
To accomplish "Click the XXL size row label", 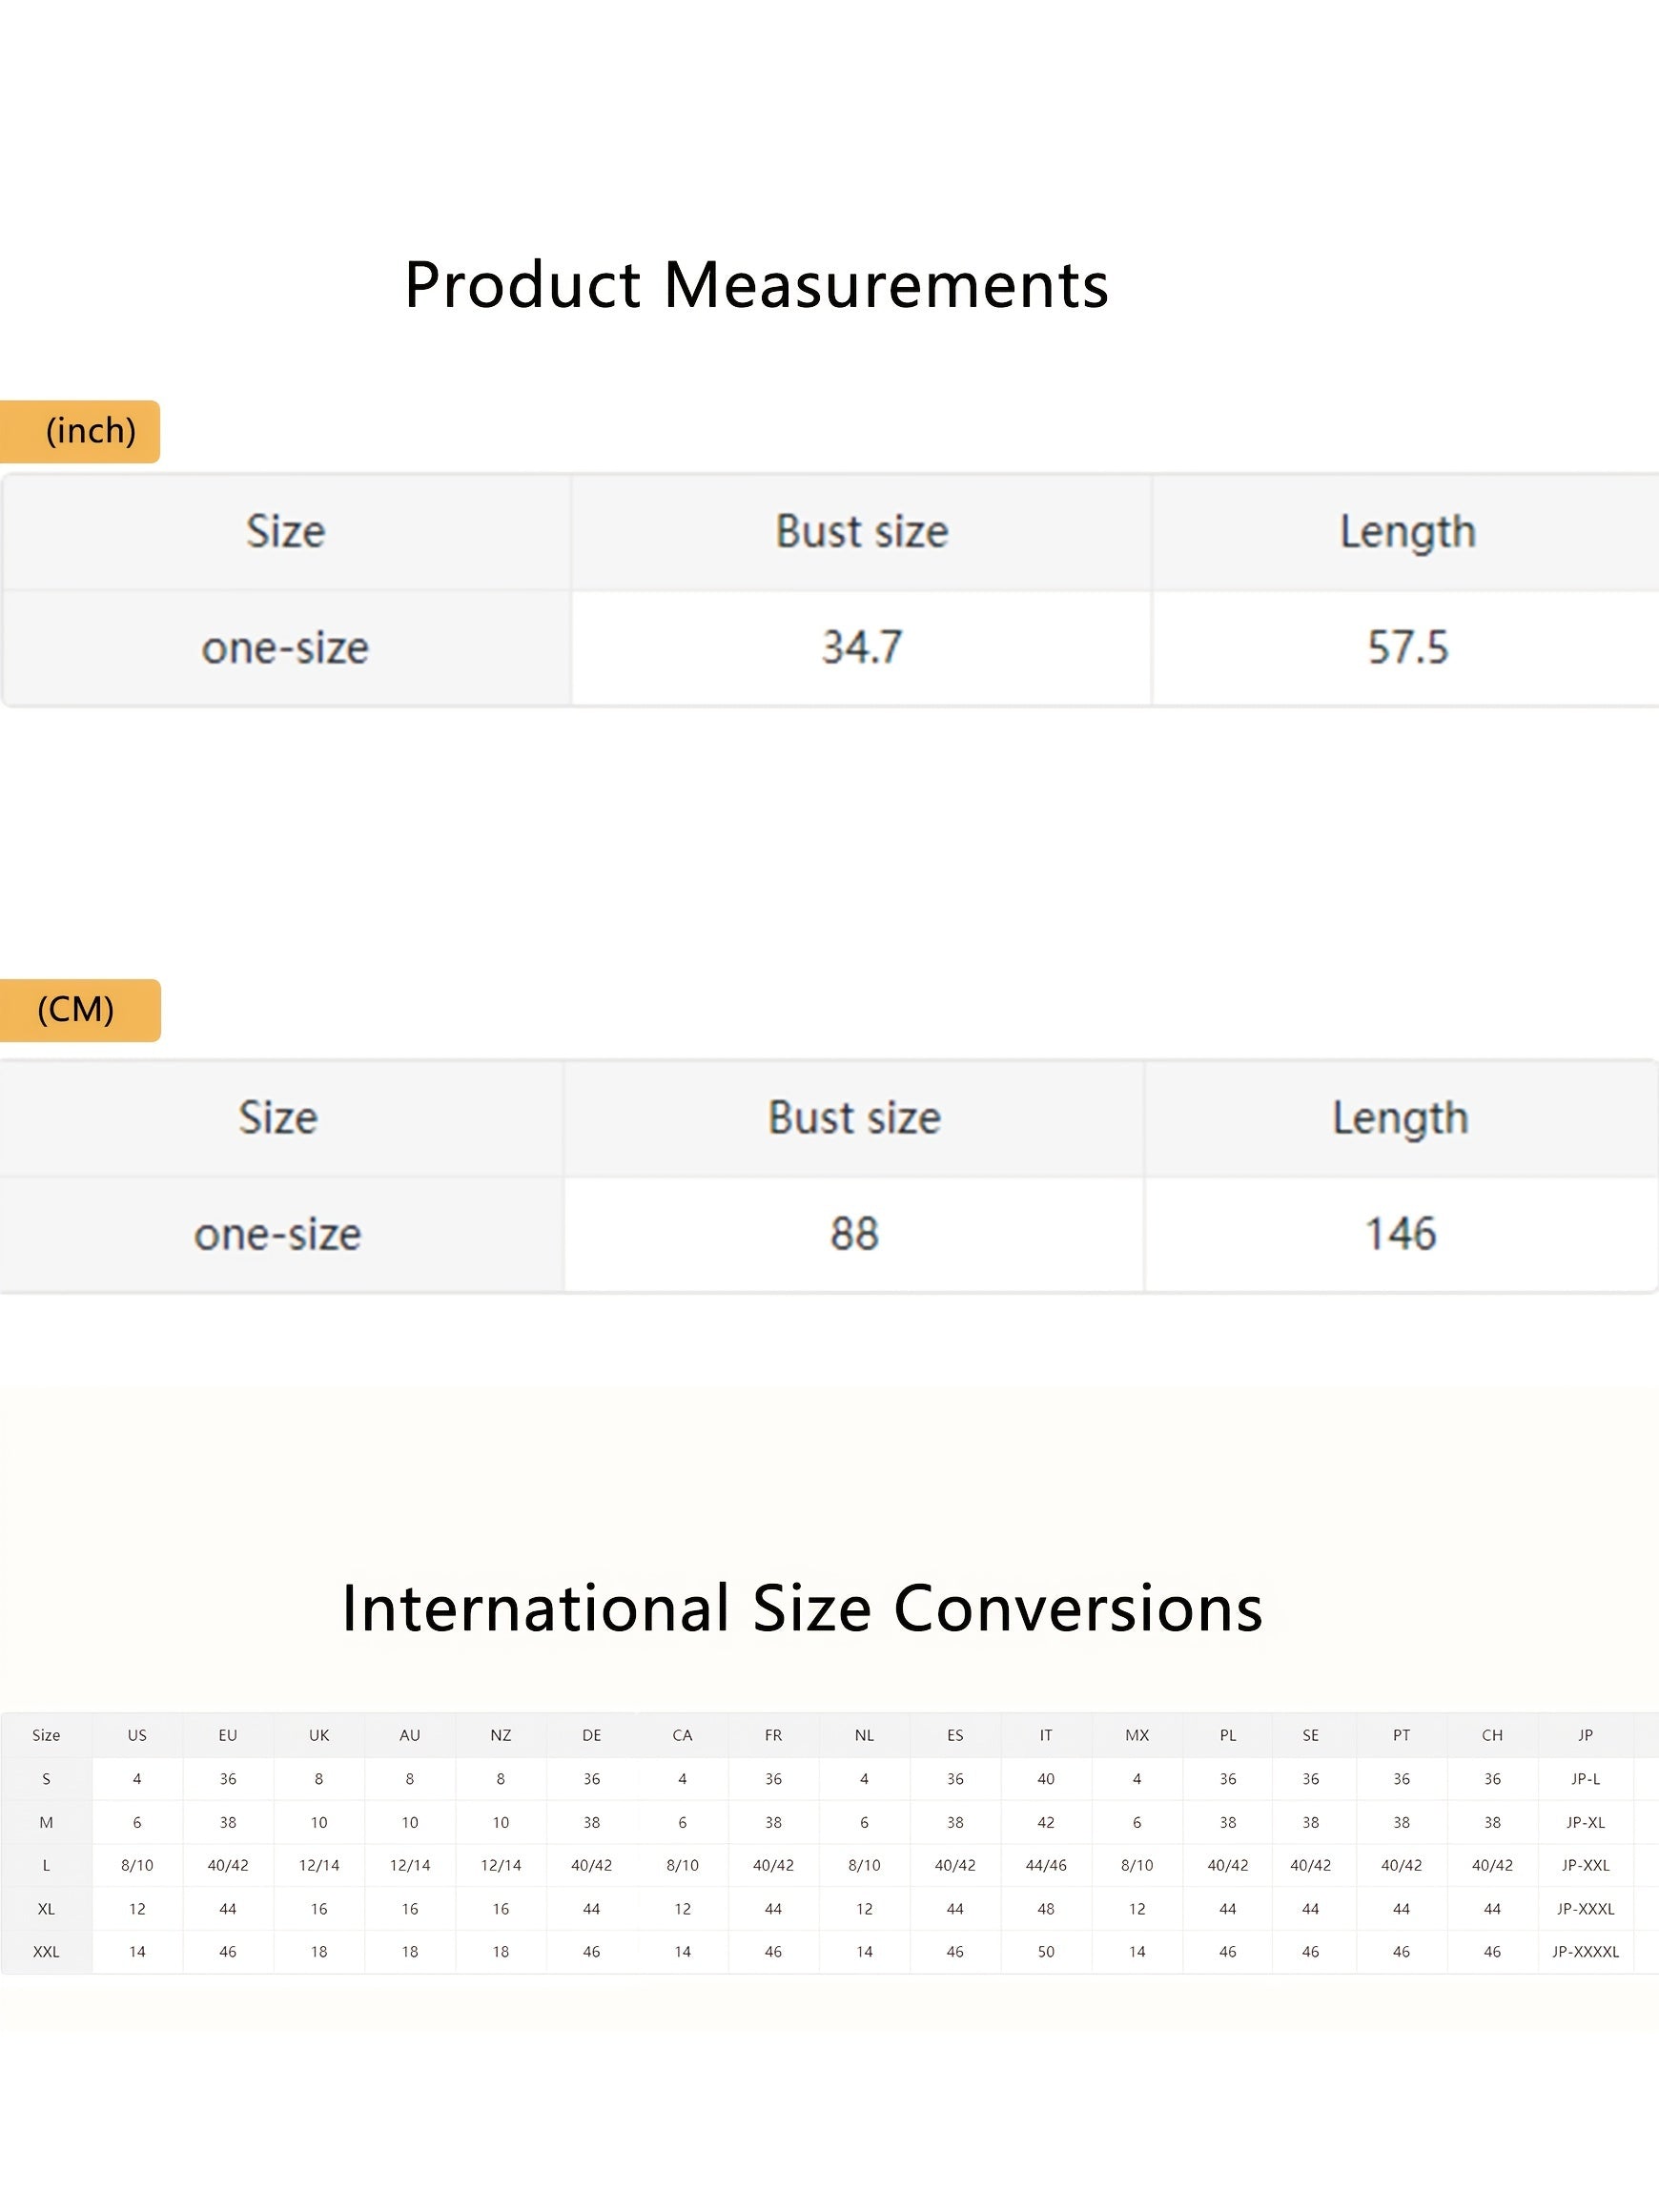I will point(46,1951).
